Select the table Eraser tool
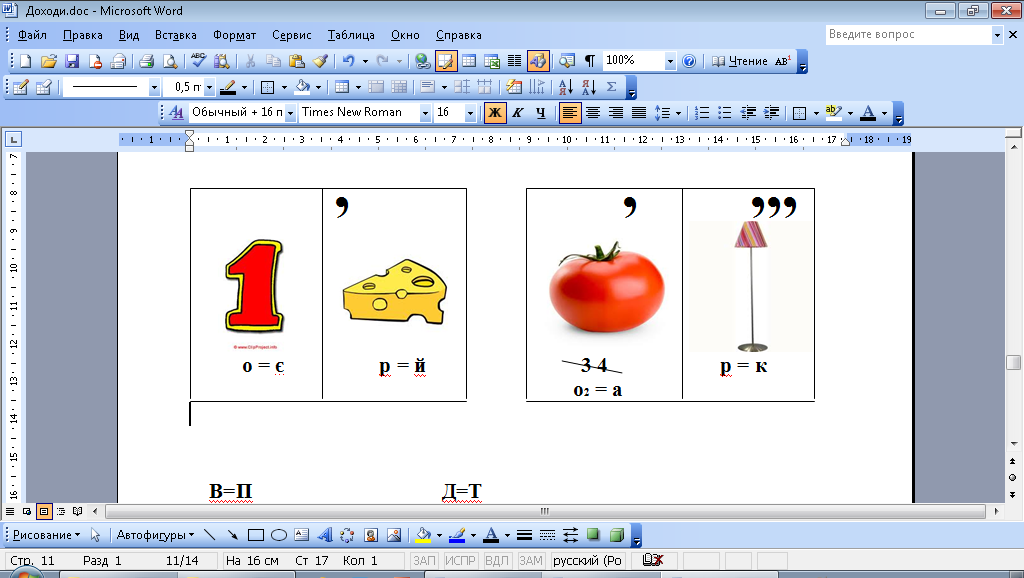 click(x=44, y=87)
